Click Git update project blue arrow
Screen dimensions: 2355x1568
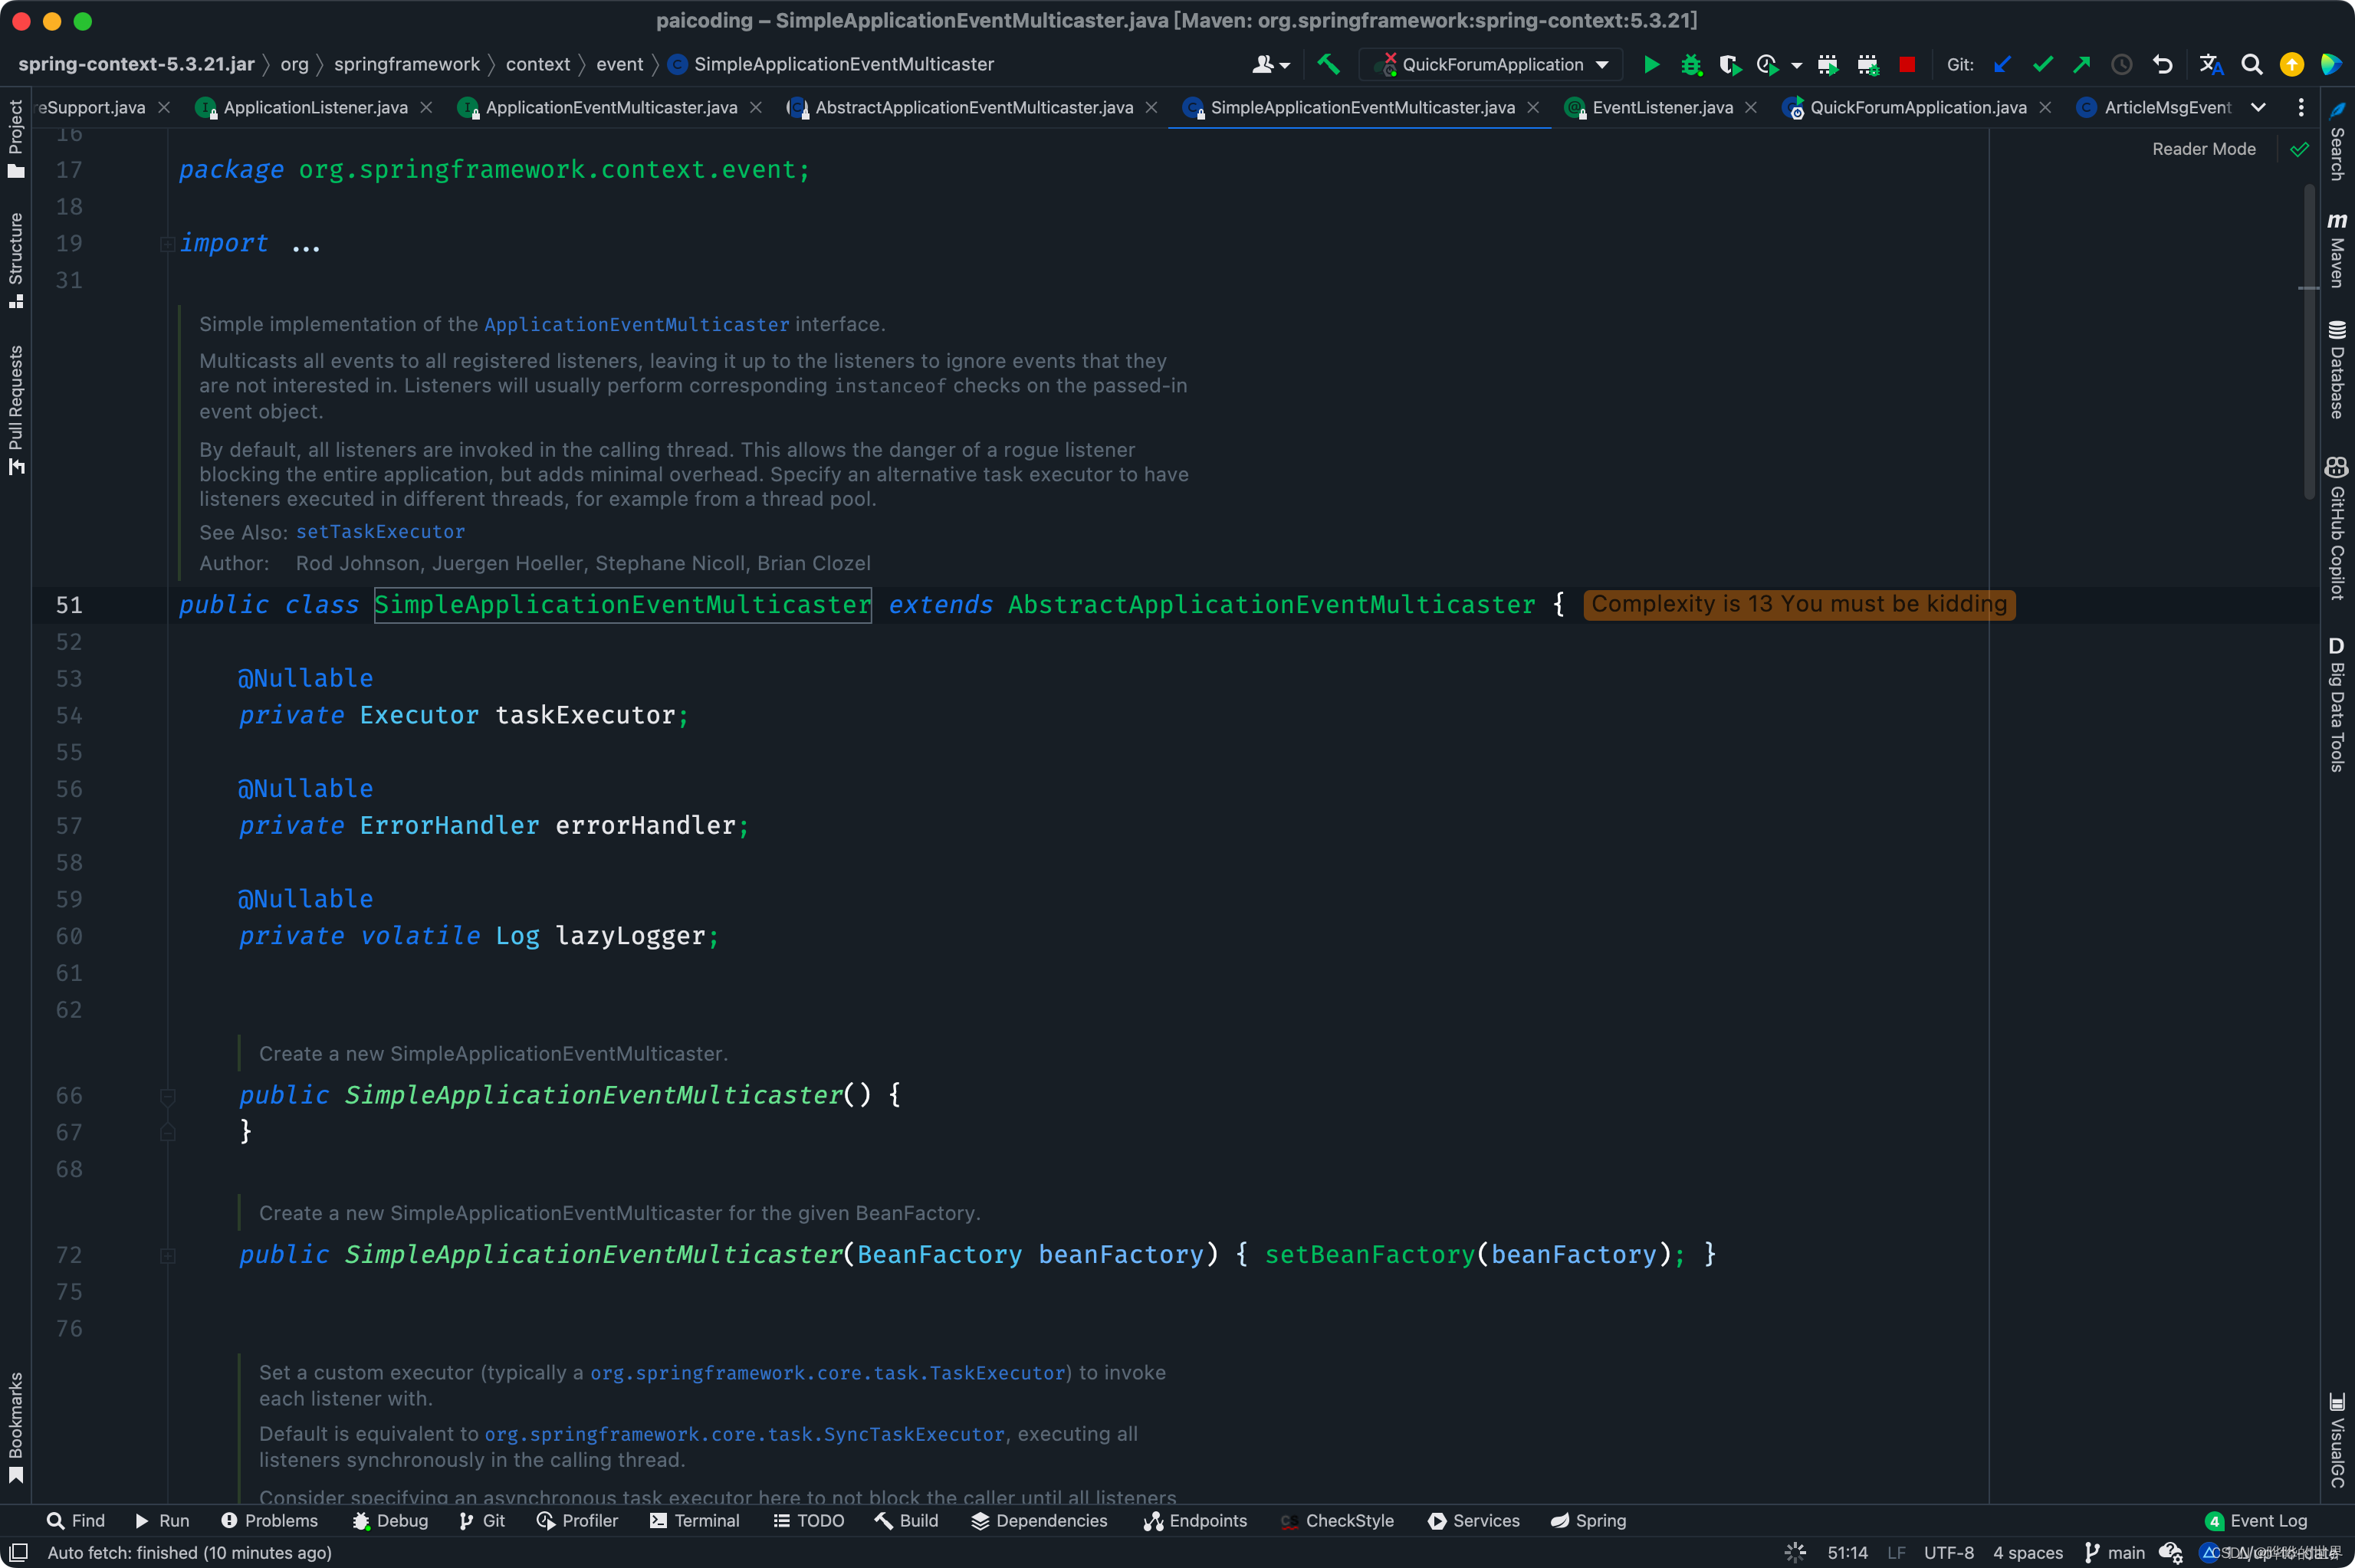pos(2002,65)
